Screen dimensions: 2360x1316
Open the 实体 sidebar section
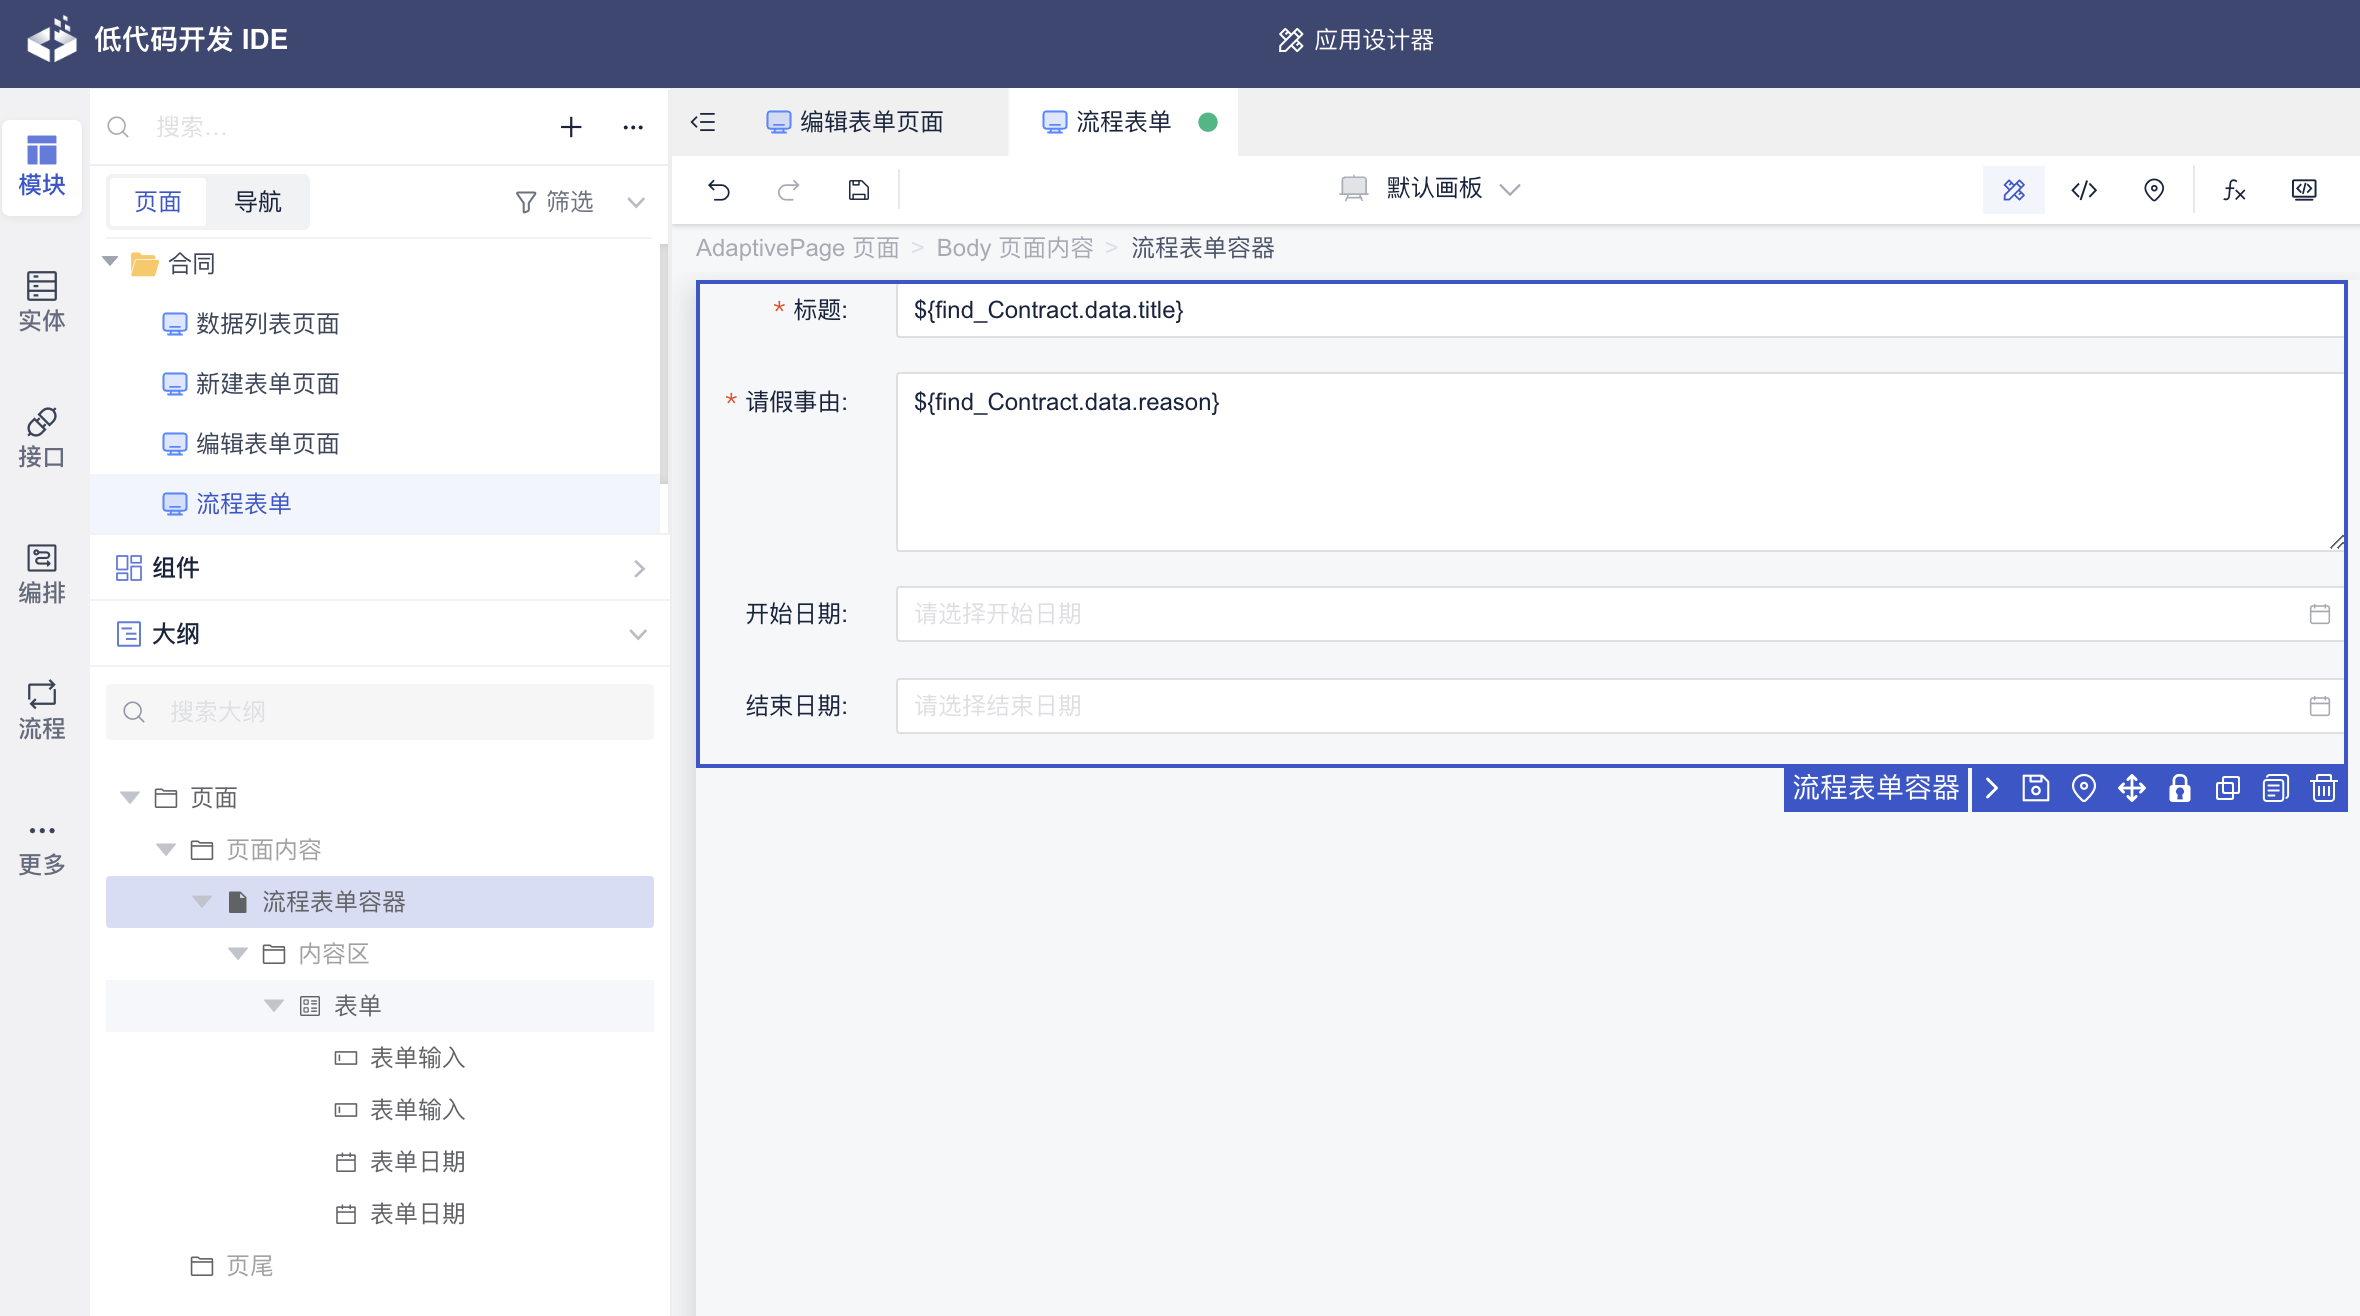click(42, 301)
